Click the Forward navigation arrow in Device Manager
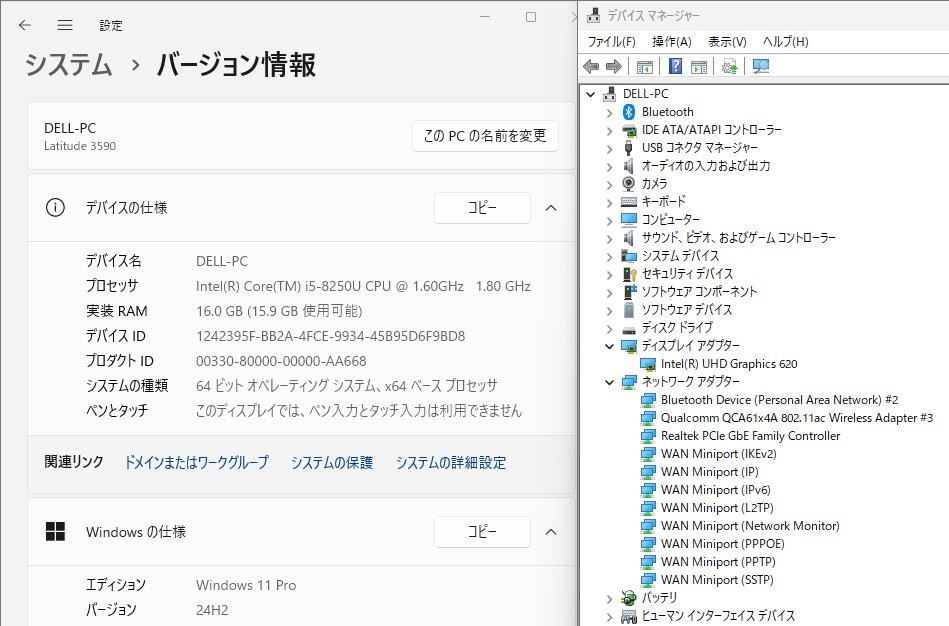 click(613, 66)
